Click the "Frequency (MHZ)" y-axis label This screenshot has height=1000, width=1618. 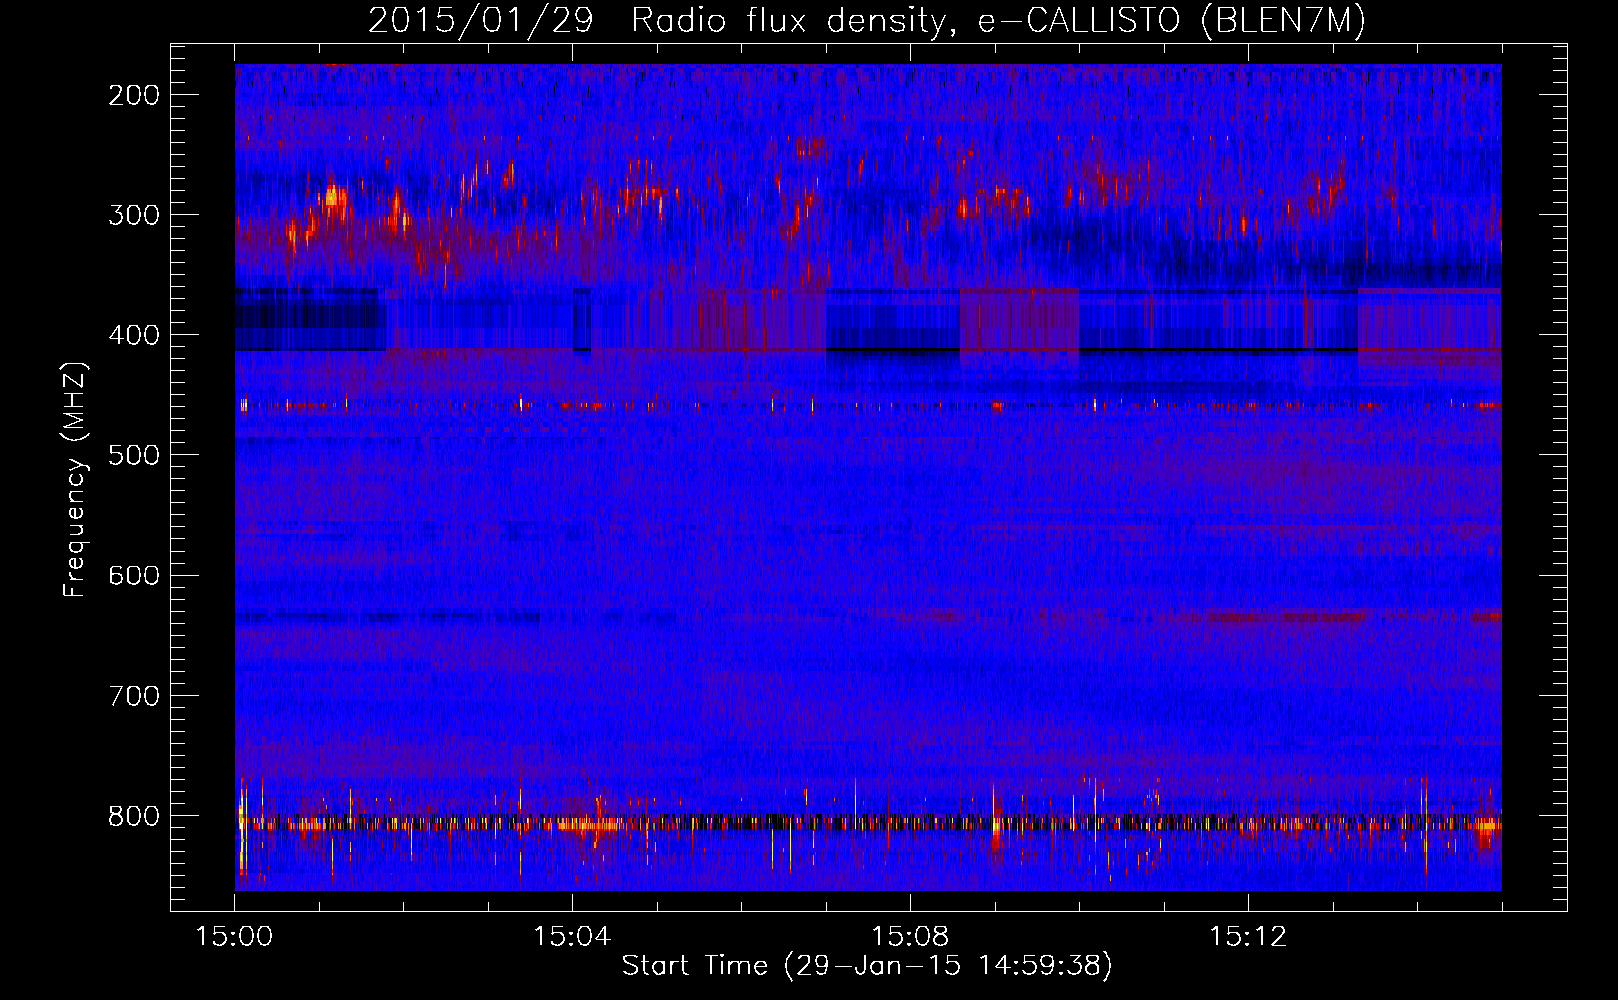point(75,479)
